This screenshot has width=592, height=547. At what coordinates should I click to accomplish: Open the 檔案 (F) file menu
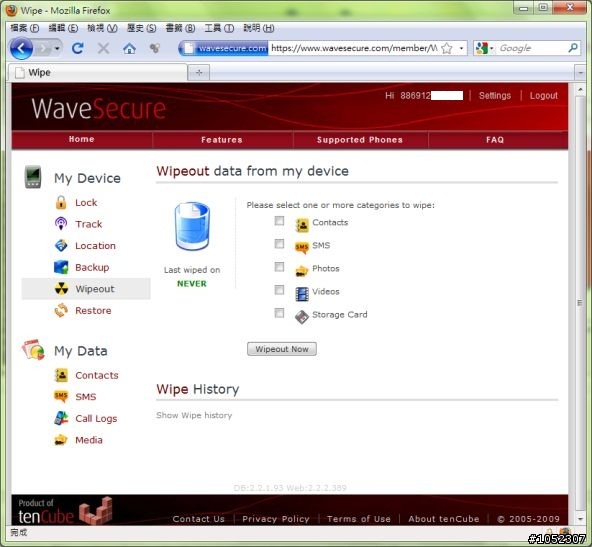25,28
